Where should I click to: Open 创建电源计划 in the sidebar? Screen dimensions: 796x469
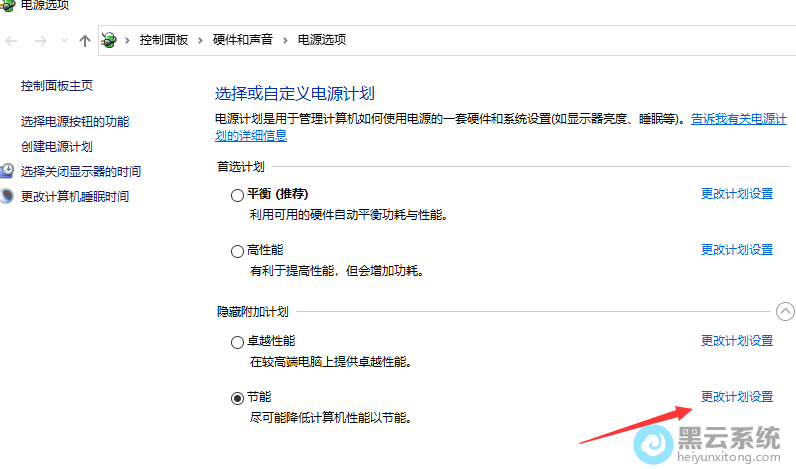click(56, 147)
